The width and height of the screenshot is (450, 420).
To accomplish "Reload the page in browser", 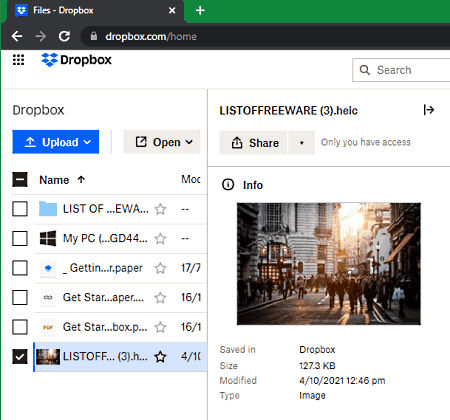I will tap(64, 36).
